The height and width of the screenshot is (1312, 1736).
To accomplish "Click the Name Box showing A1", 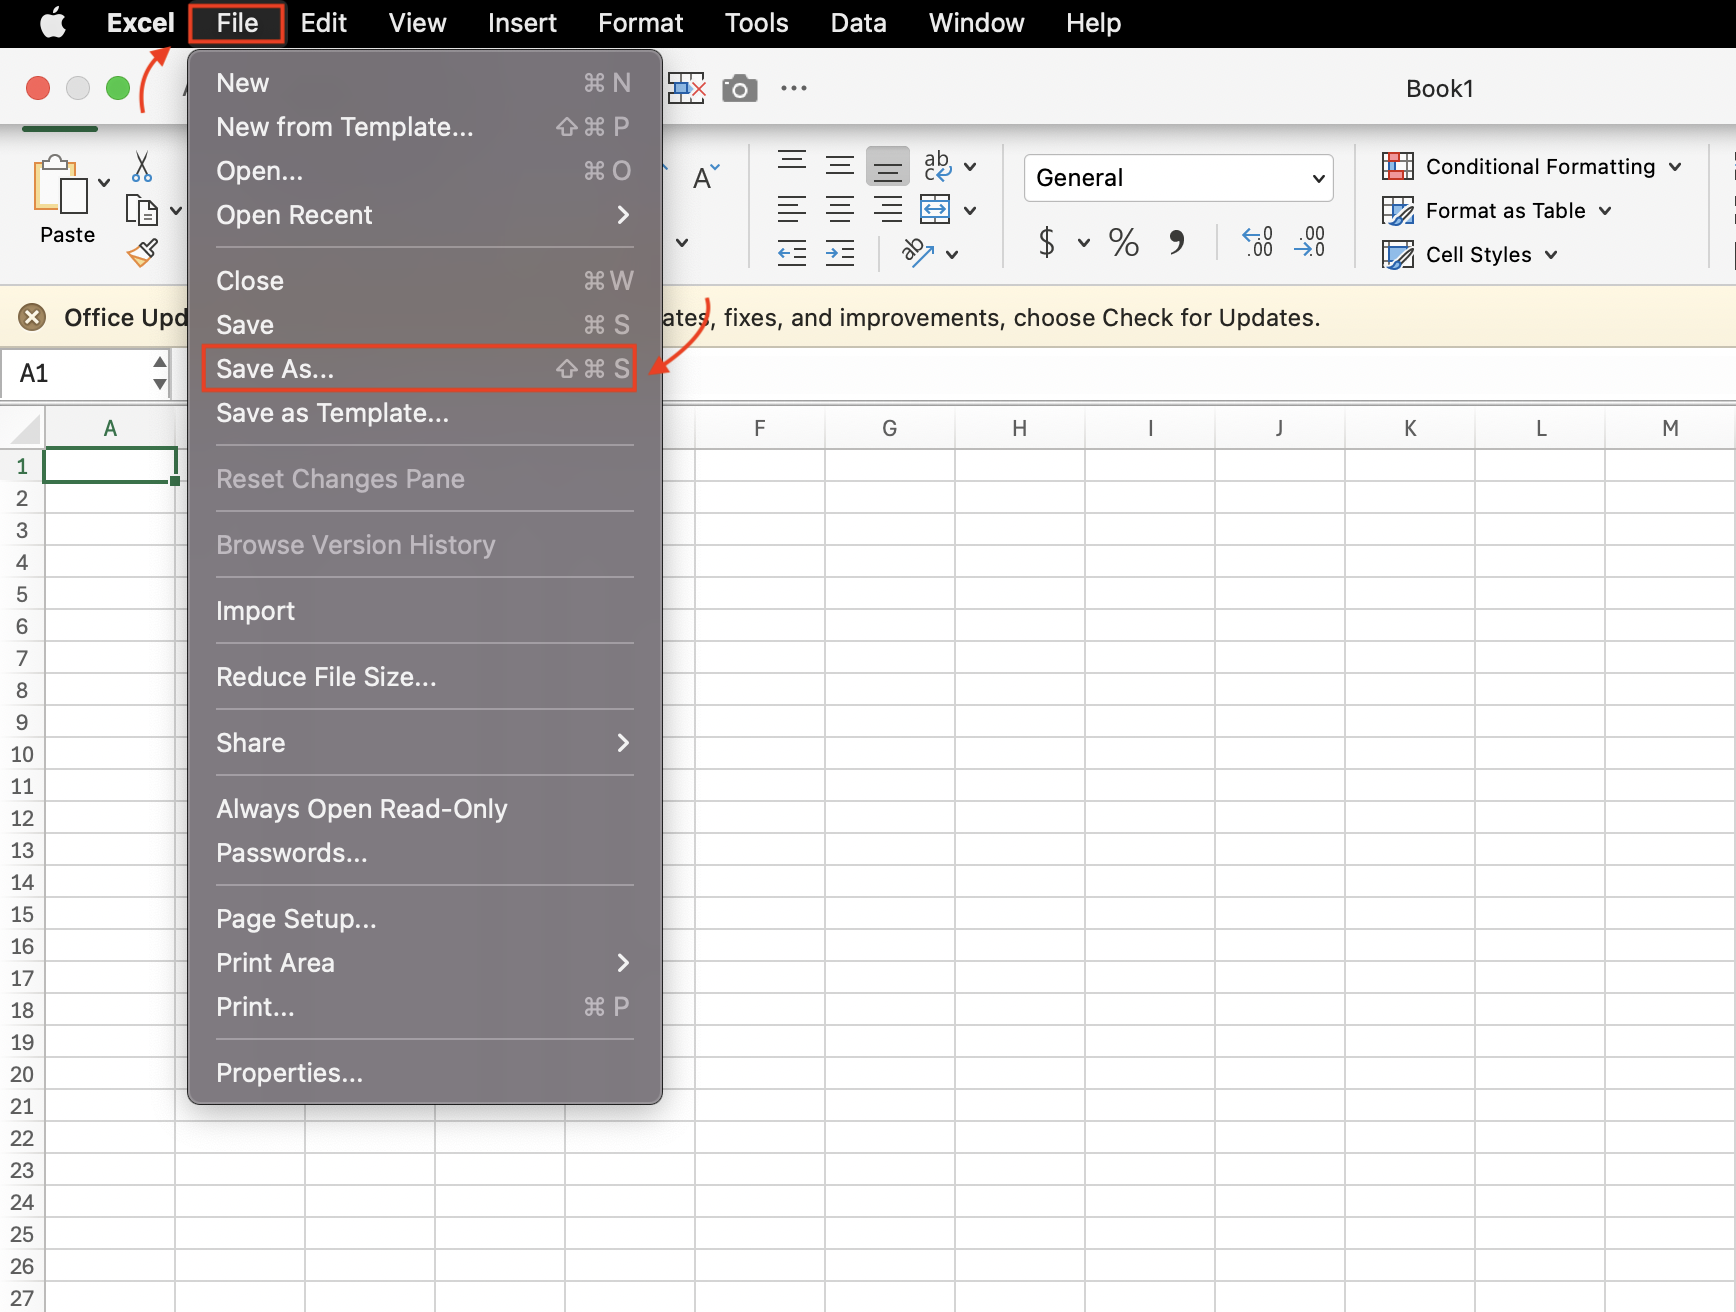I will pos(75,374).
